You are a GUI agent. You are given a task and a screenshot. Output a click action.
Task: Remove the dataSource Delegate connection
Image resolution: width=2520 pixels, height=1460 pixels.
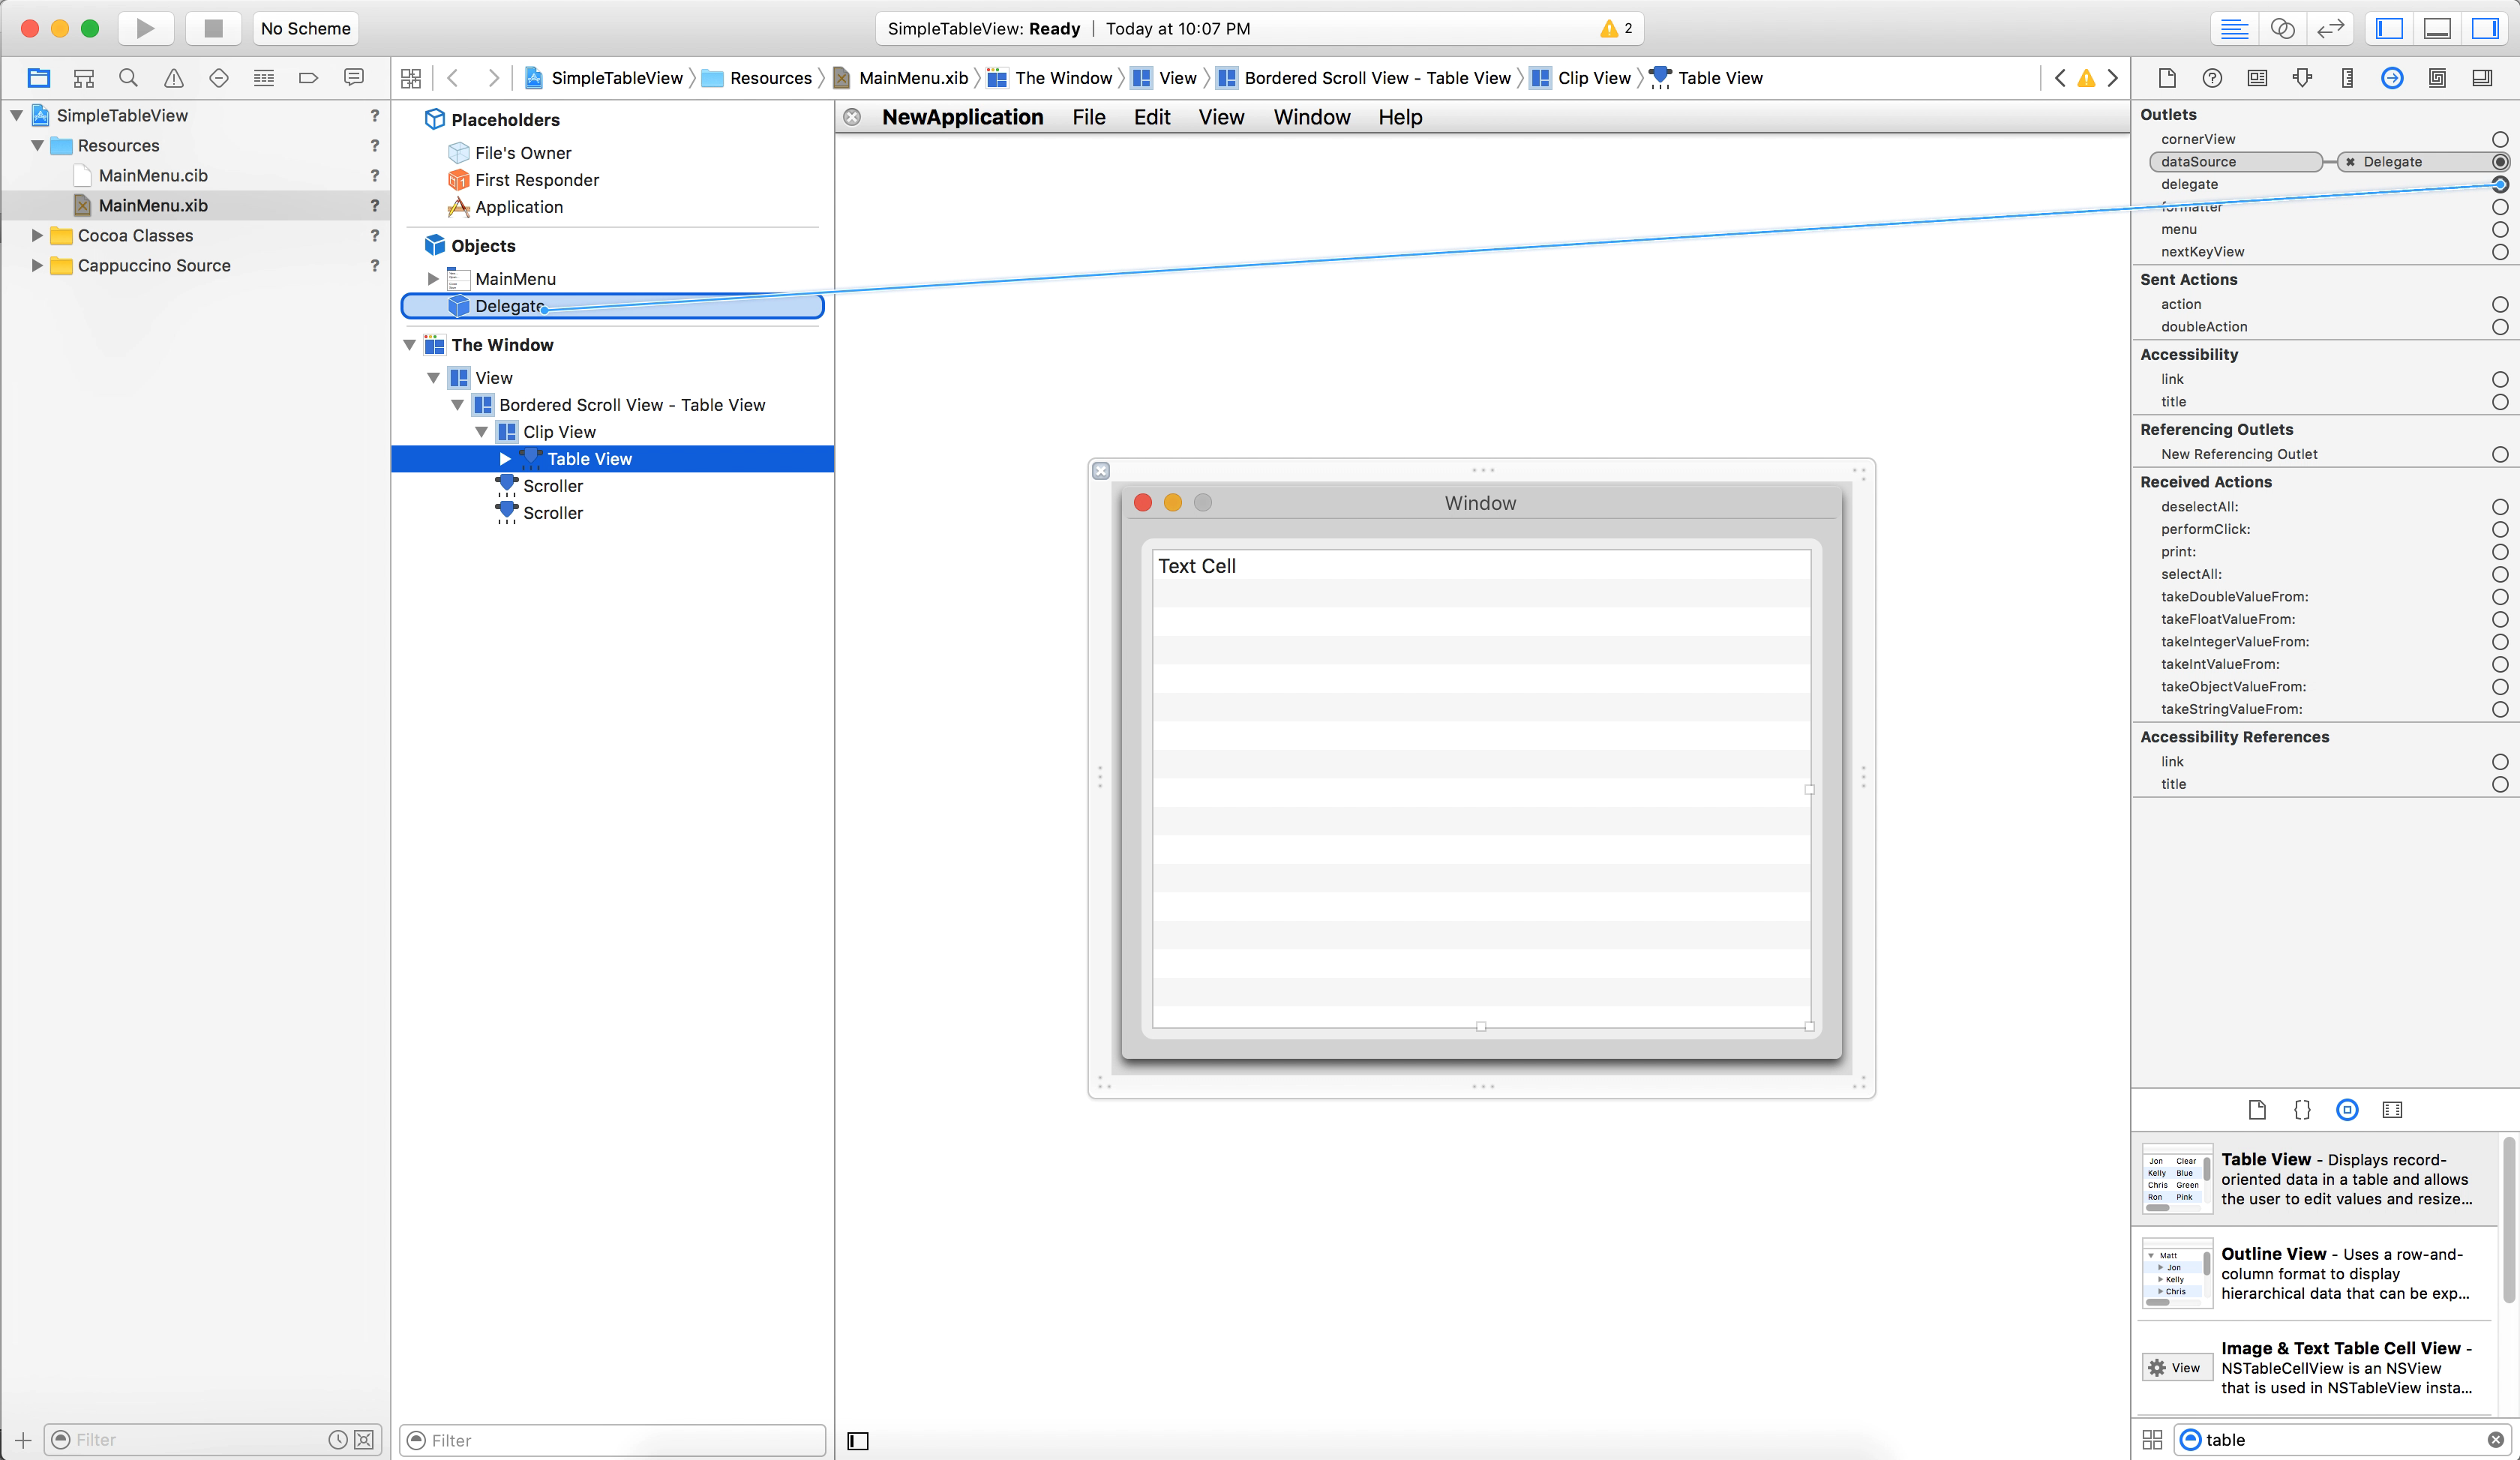2350,162
